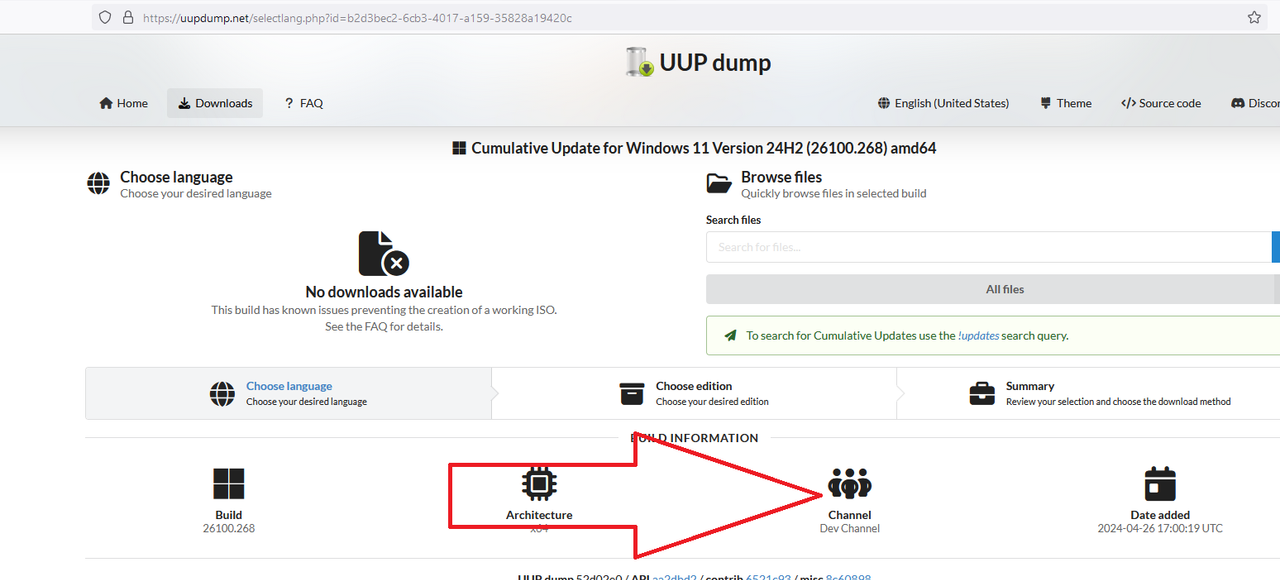Screen dimensions: 1280x580
Task: Select the Choose language step tab
Action: tap(288, 393)
